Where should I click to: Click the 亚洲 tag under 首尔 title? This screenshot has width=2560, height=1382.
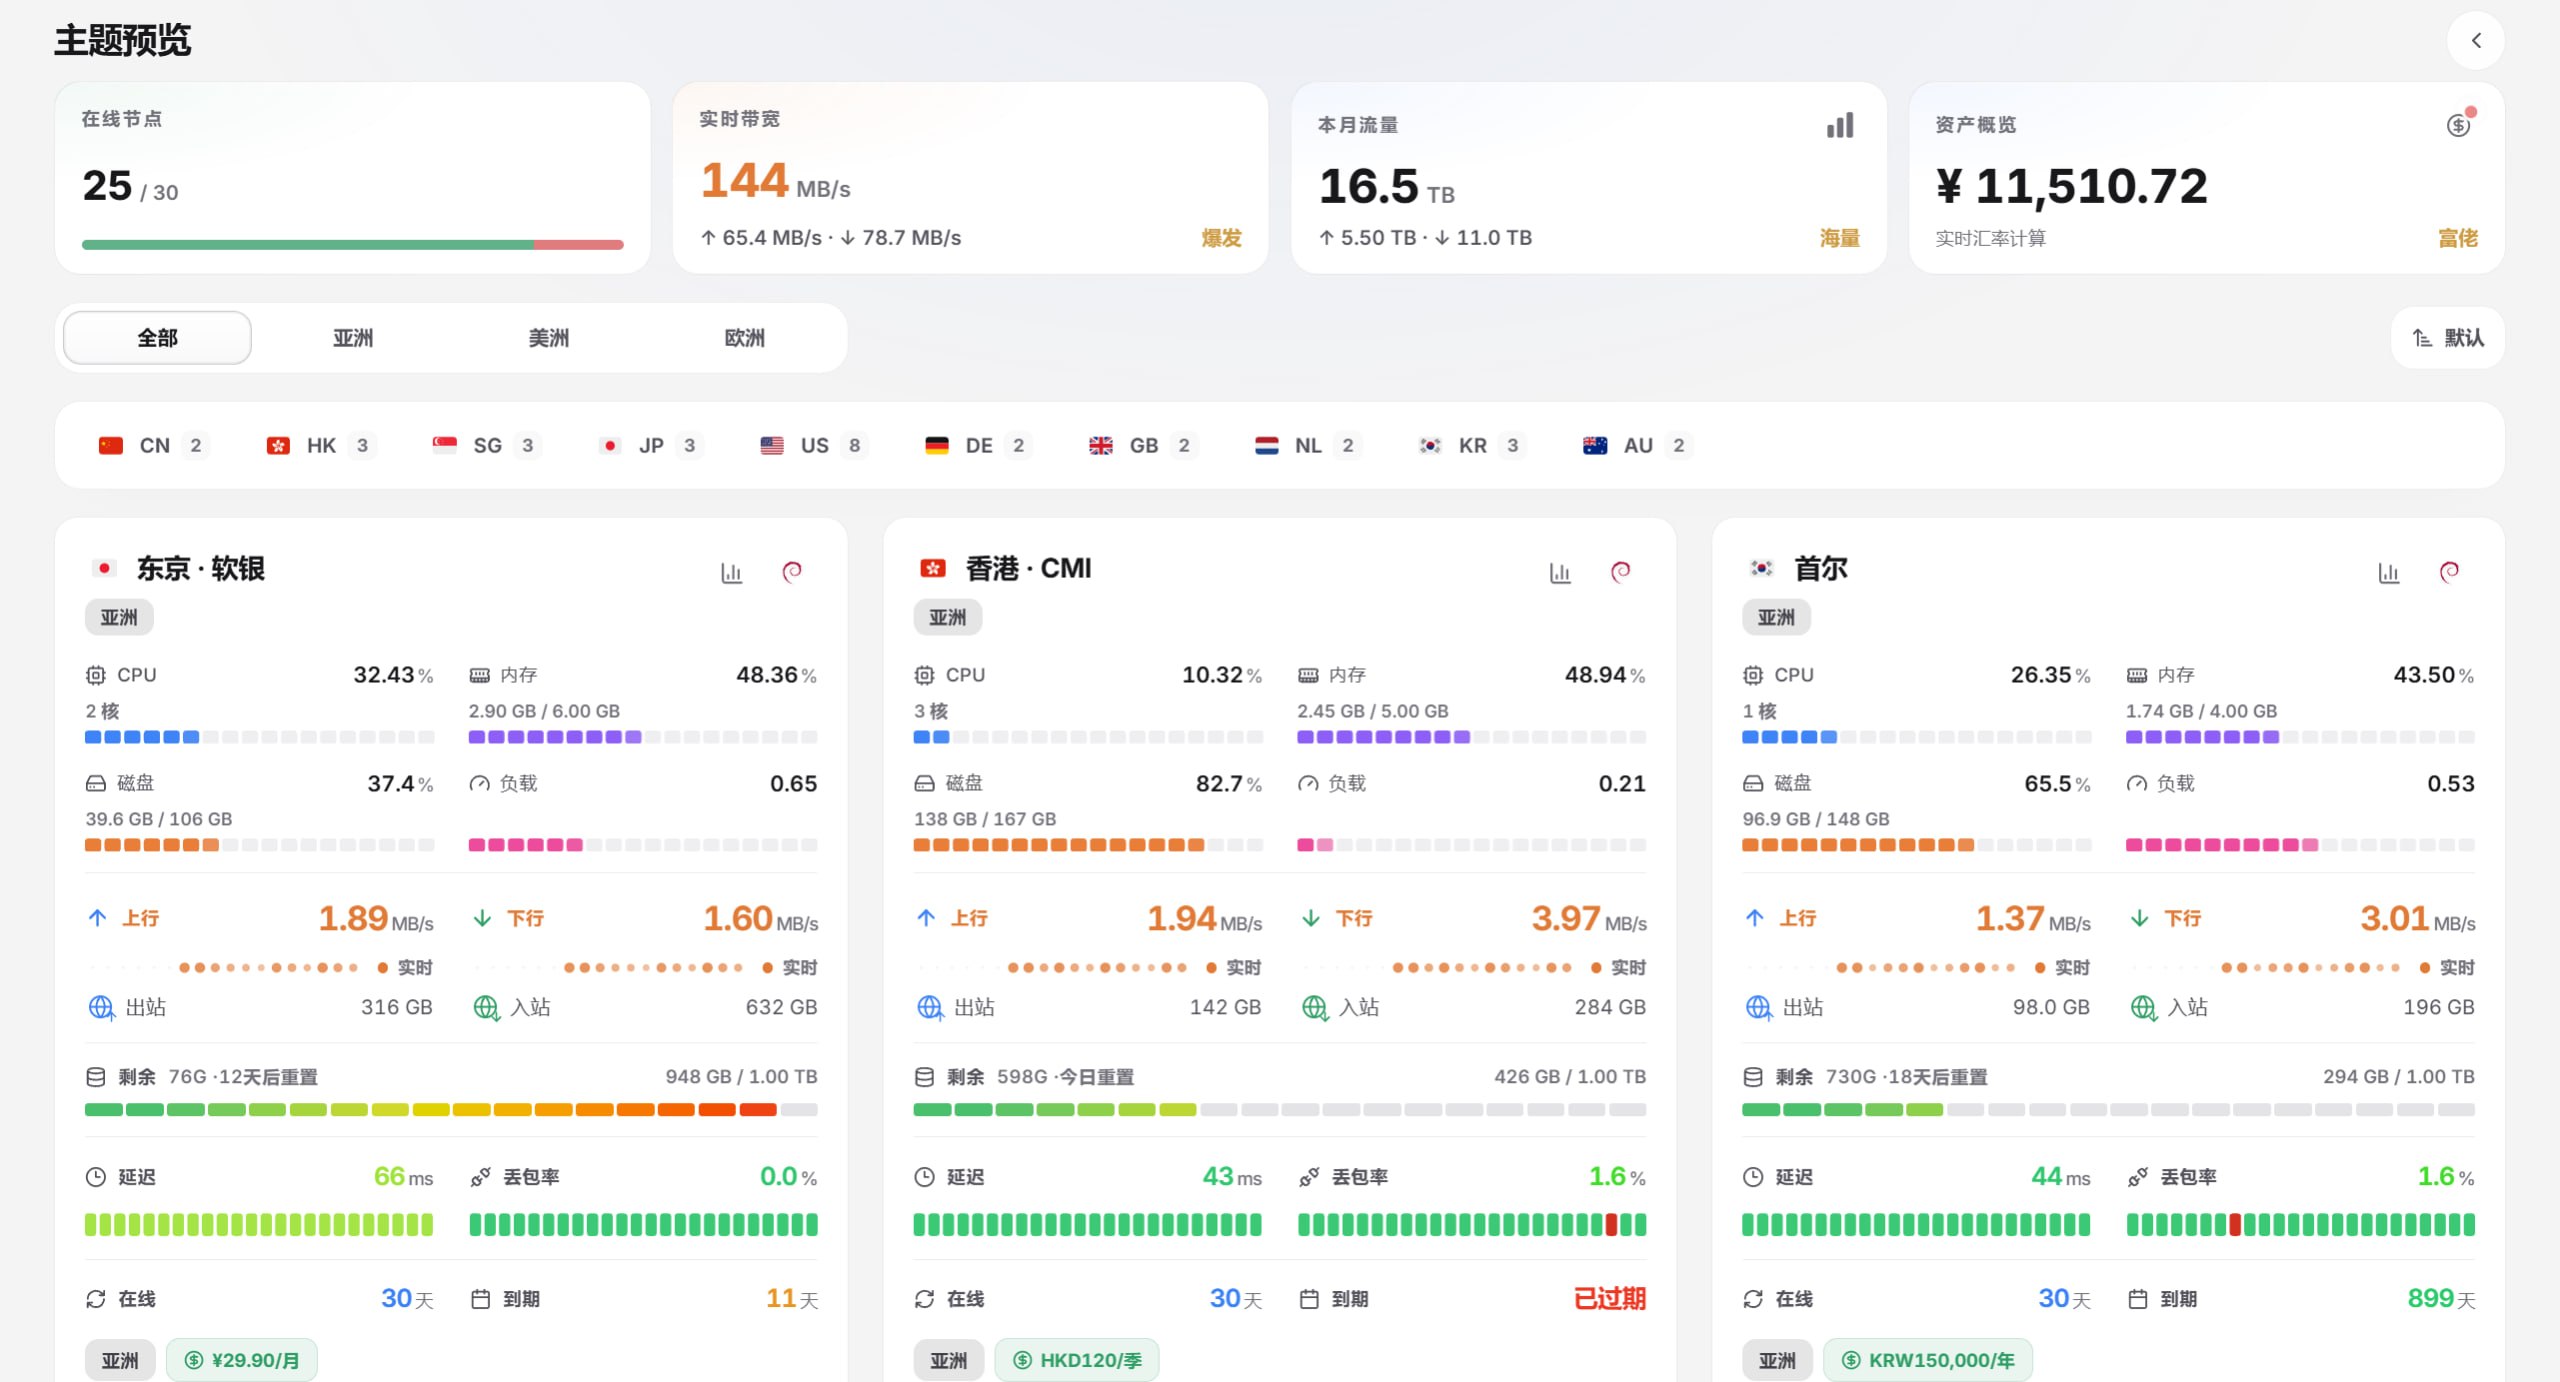click(1777, 618)
